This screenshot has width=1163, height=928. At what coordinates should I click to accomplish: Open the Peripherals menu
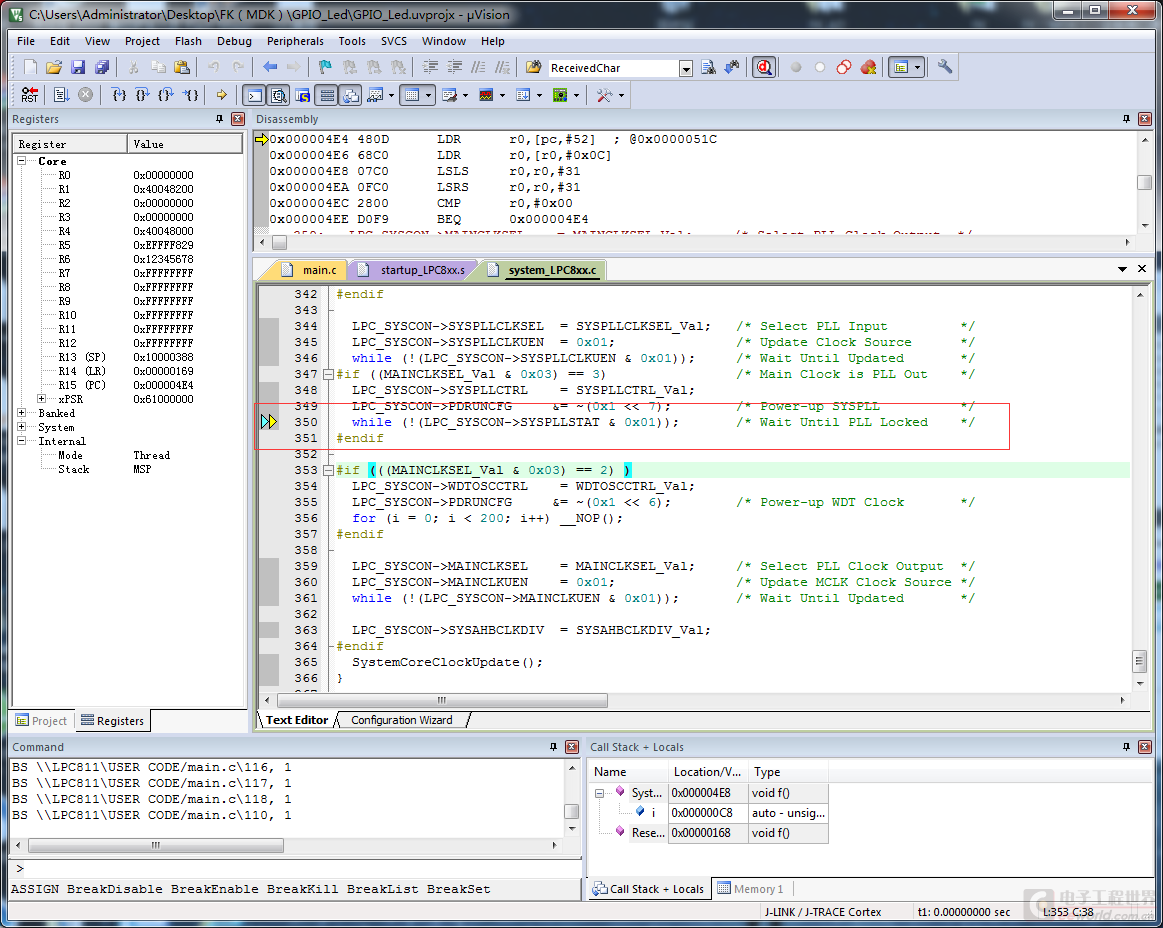coord(295,42)
